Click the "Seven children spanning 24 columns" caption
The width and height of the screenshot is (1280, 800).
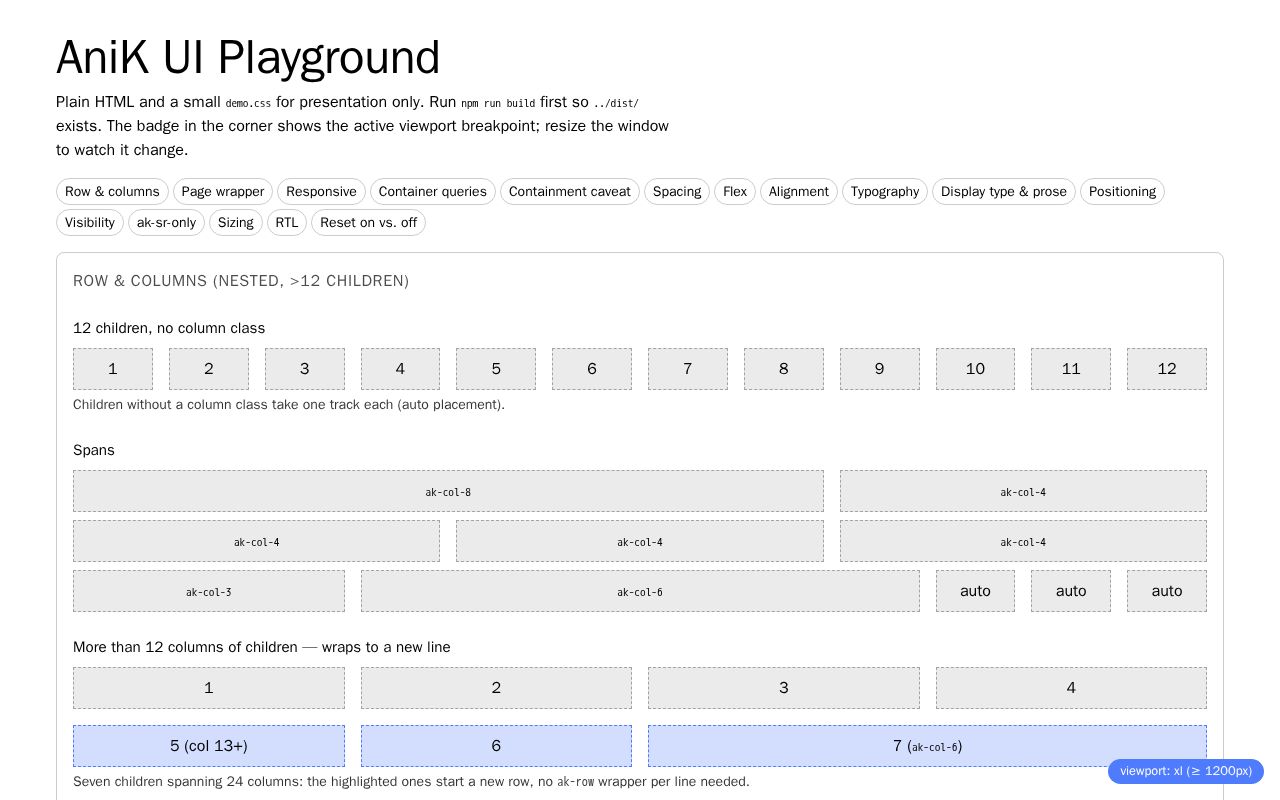(x=411, y=782)
